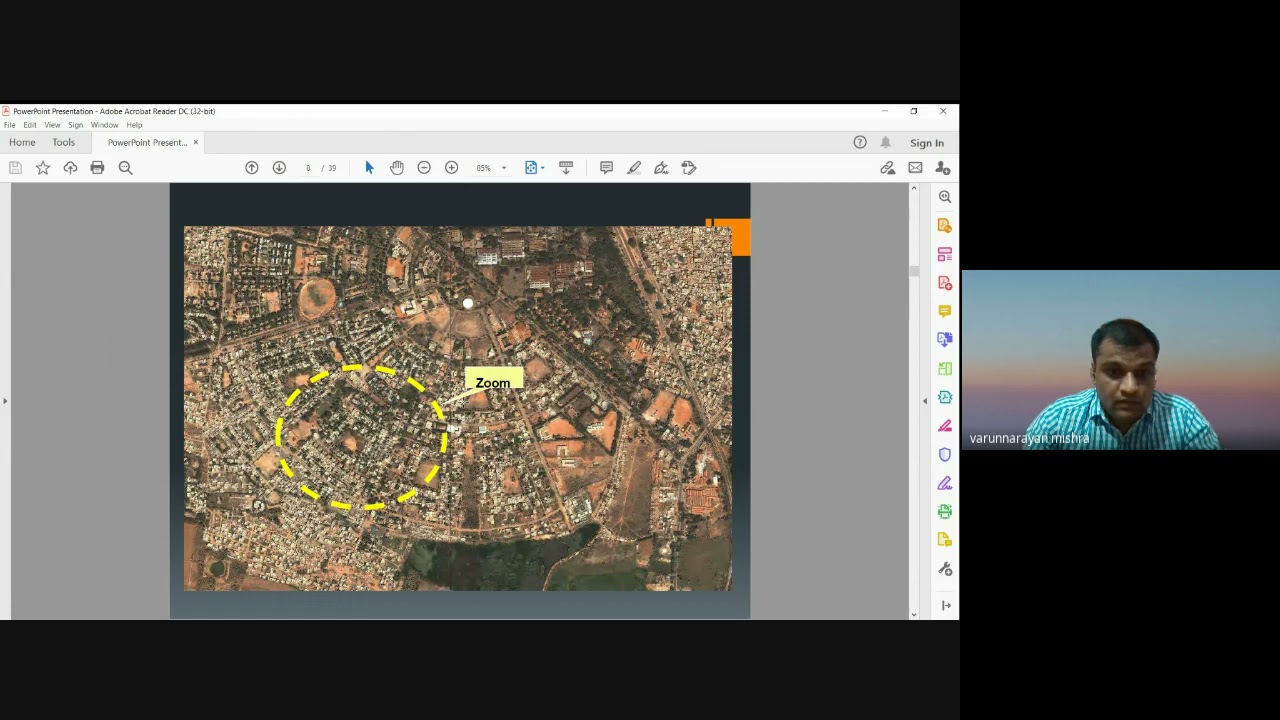Click the current page number field
The image size is (1280, 720).
(308, 168)
